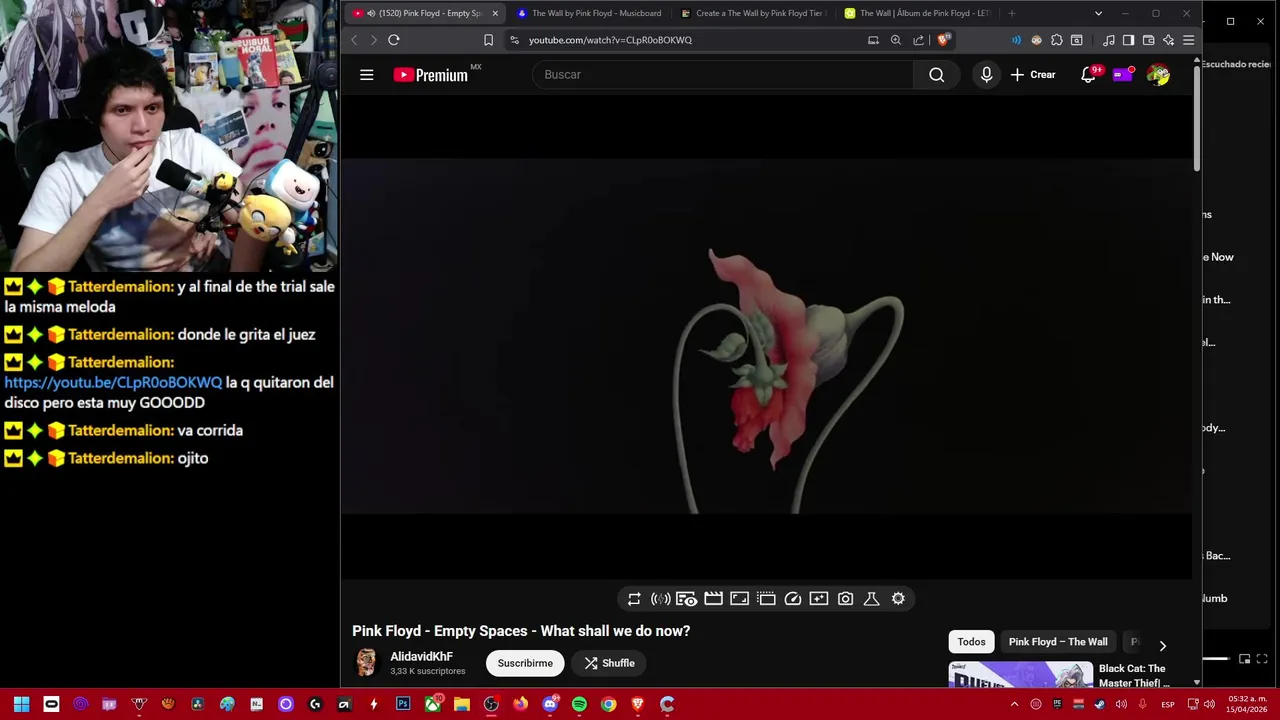The image size is (1280, 720).
Task: Adjust the volume slider in right window
Action: coord(1216,659)
